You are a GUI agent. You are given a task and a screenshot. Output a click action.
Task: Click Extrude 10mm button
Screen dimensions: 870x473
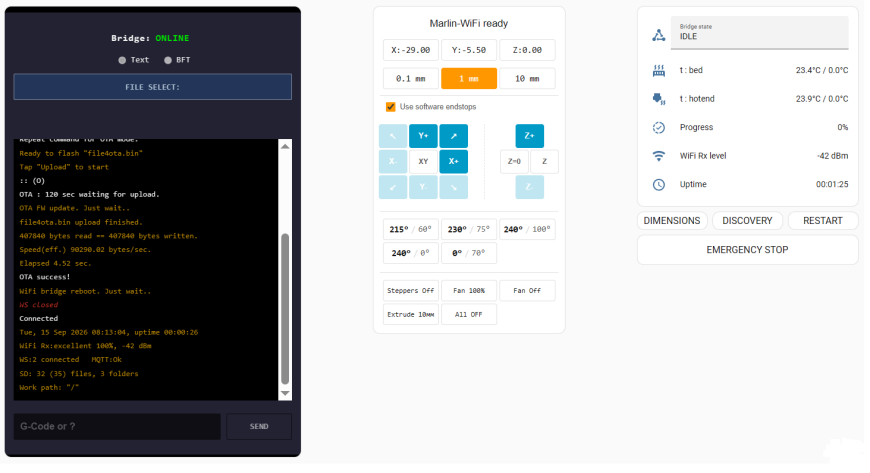pos(411,315)
